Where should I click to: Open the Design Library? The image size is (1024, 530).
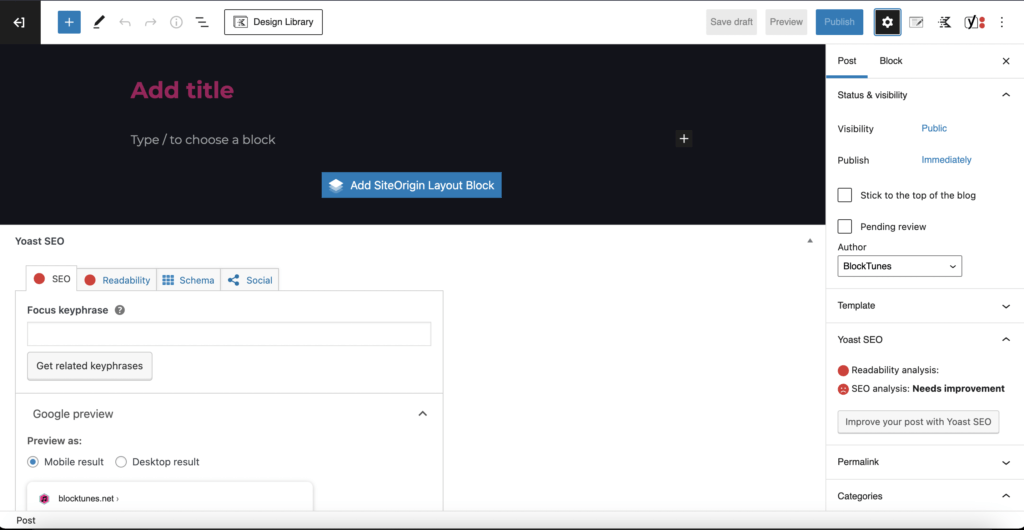click(273, 22)
